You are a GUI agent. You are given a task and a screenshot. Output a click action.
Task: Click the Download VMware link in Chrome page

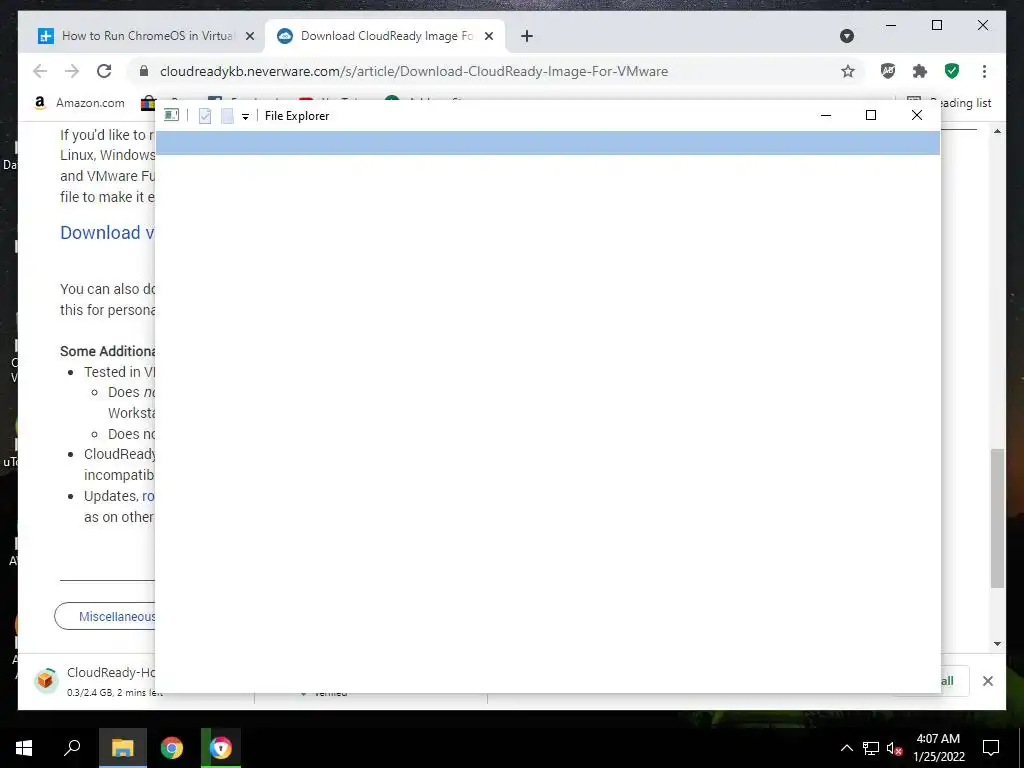(107, 233)
